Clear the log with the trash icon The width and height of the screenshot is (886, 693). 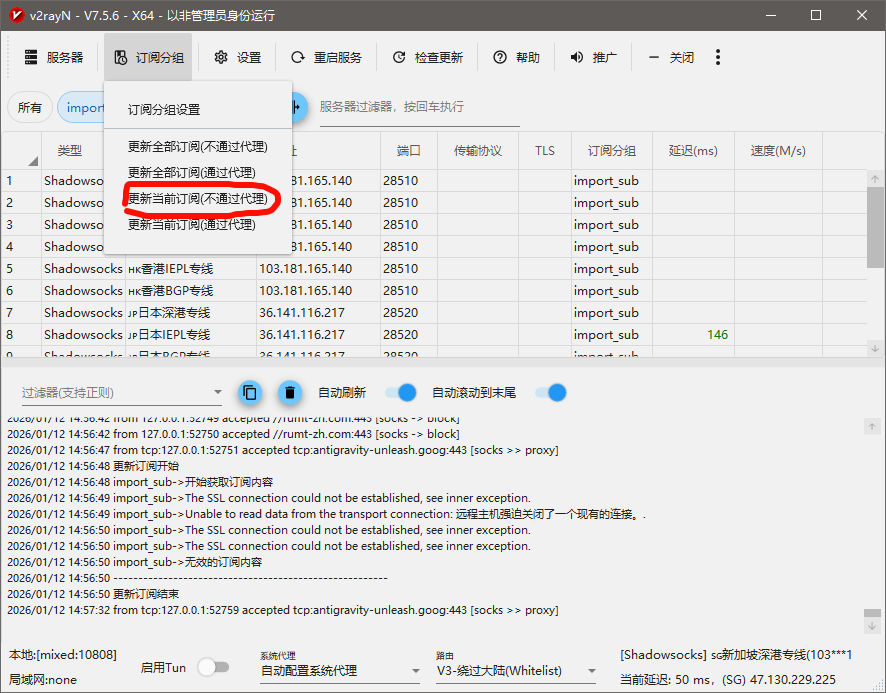click(x=289, y=393)
